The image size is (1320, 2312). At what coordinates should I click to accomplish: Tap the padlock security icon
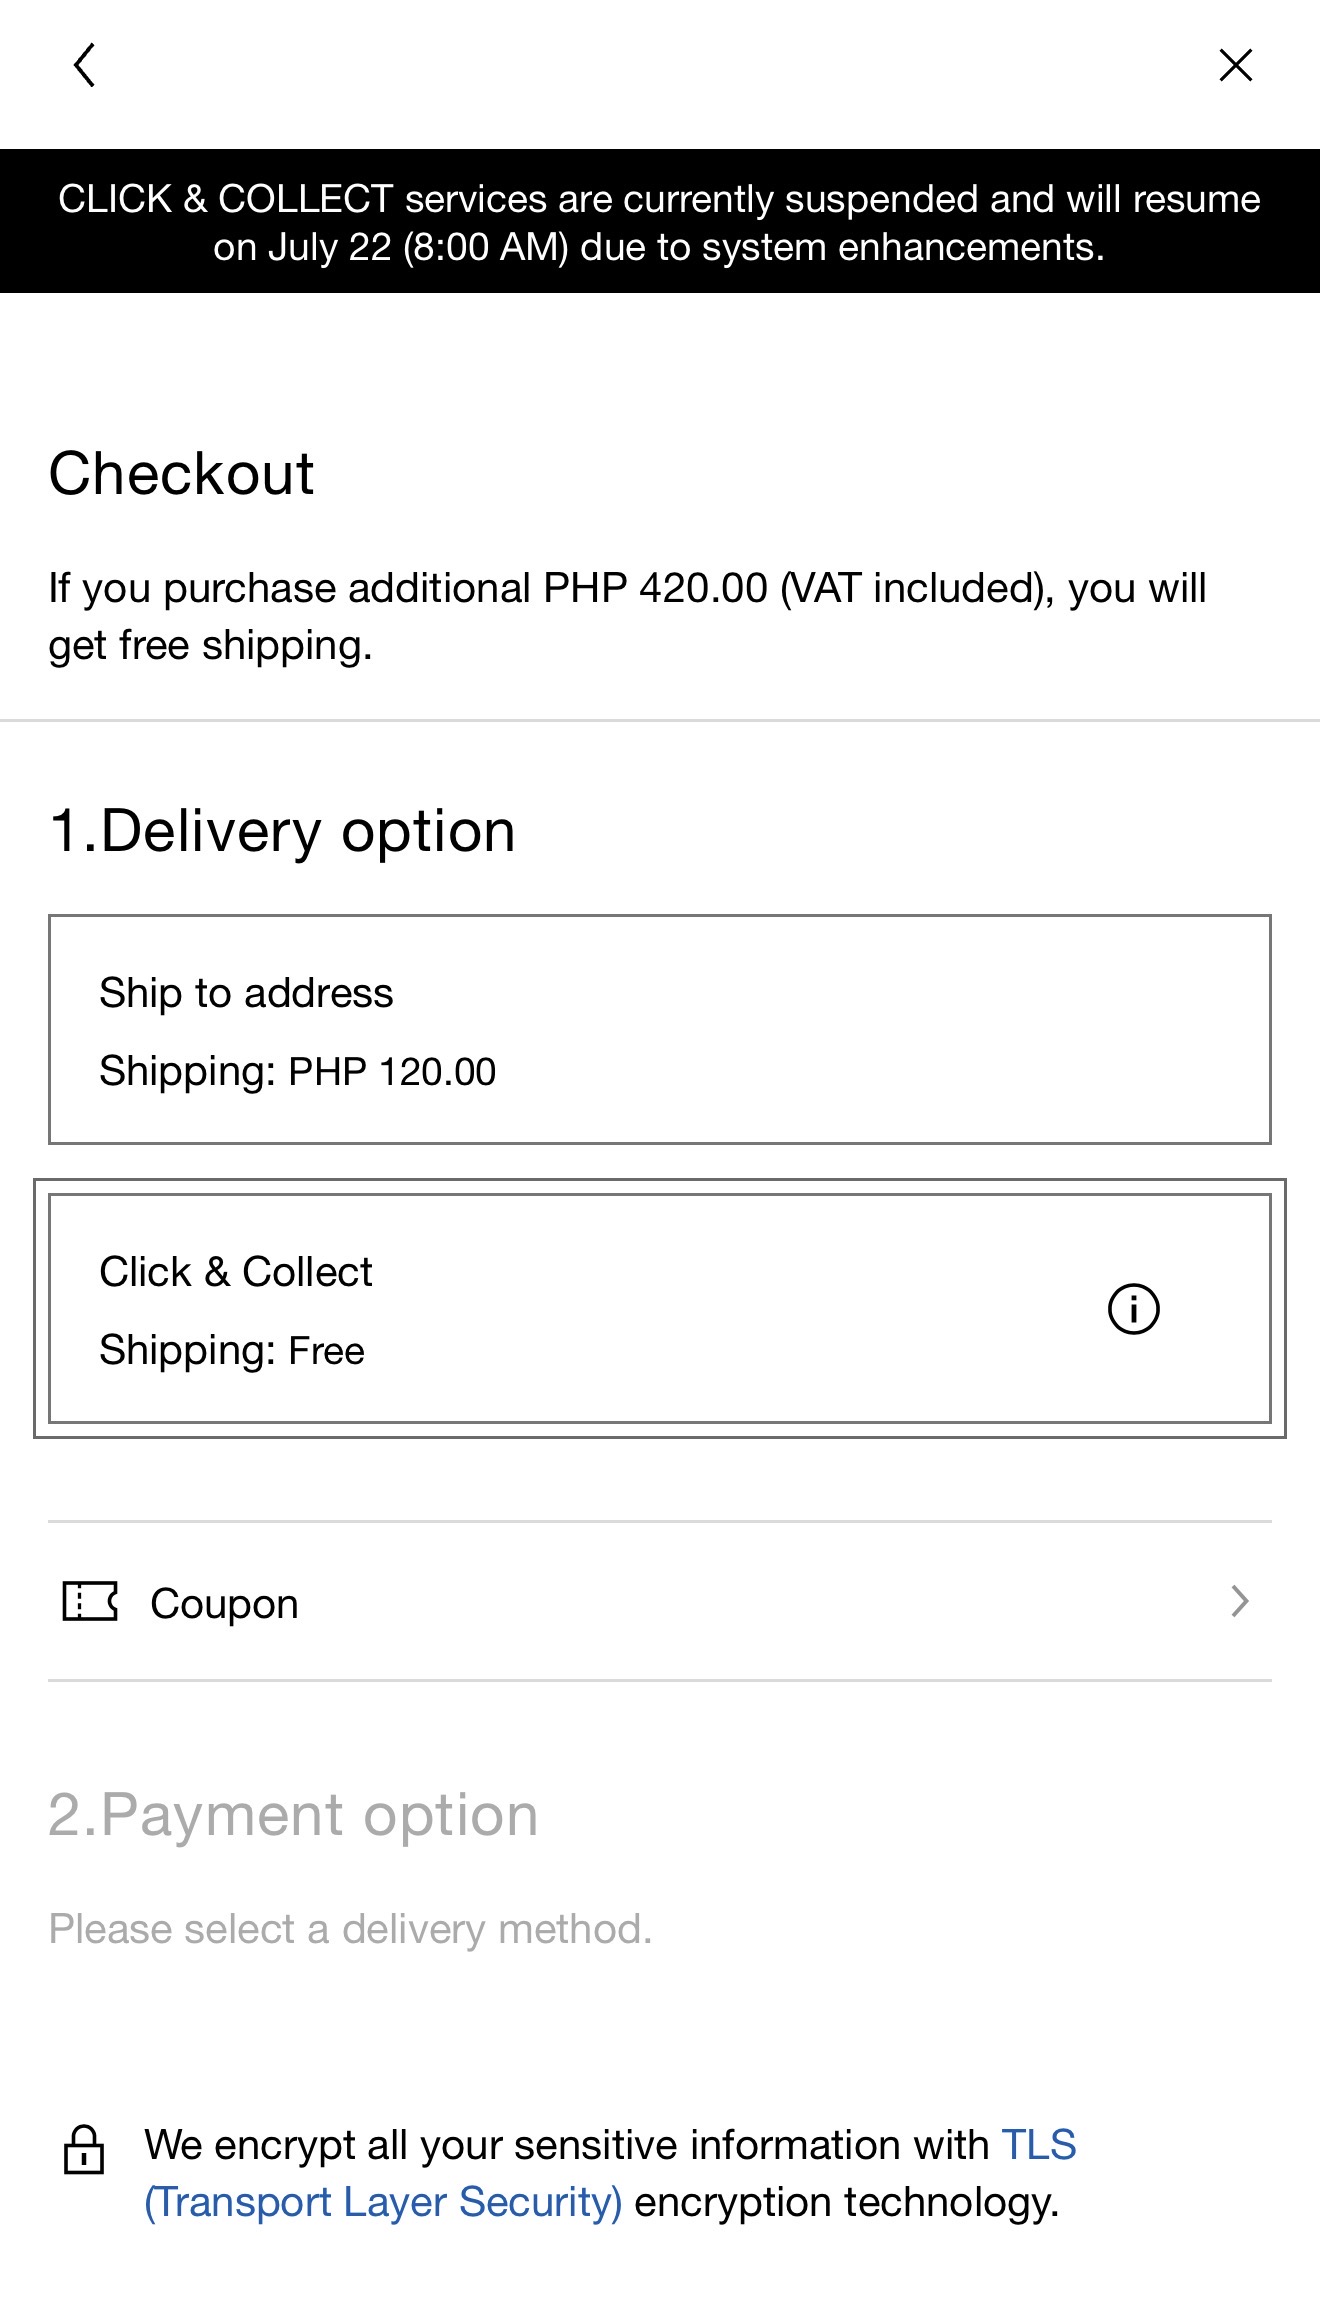[84, 2150]
